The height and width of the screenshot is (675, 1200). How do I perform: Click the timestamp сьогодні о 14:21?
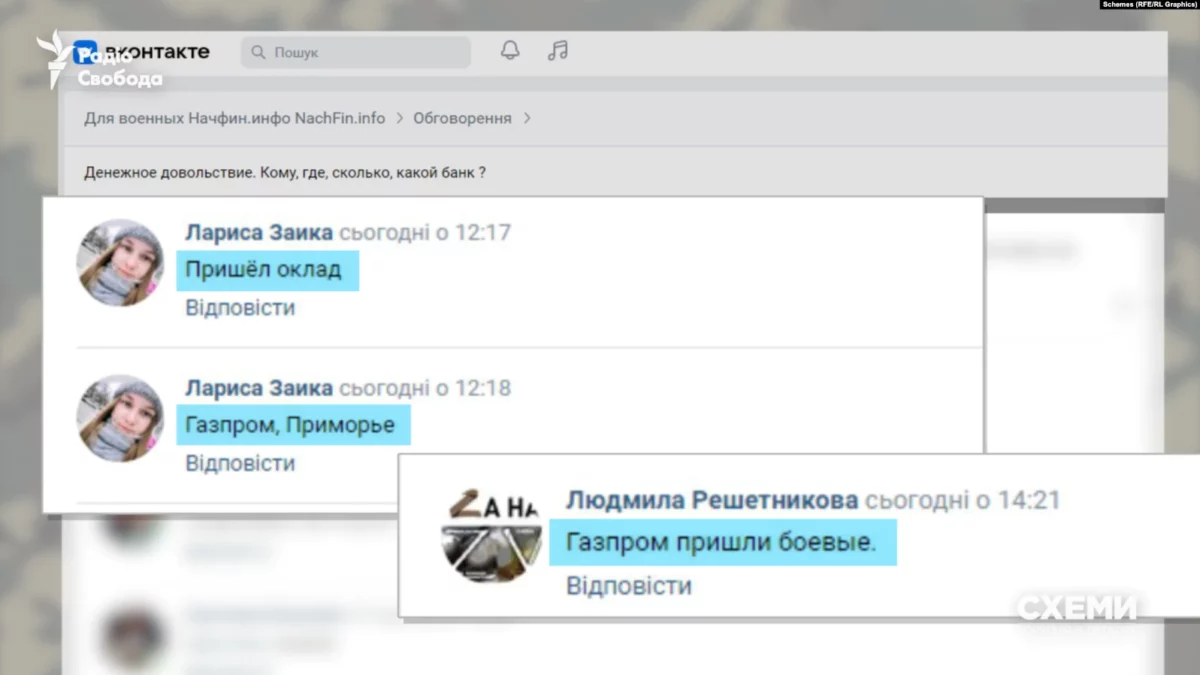coord(963,500)
